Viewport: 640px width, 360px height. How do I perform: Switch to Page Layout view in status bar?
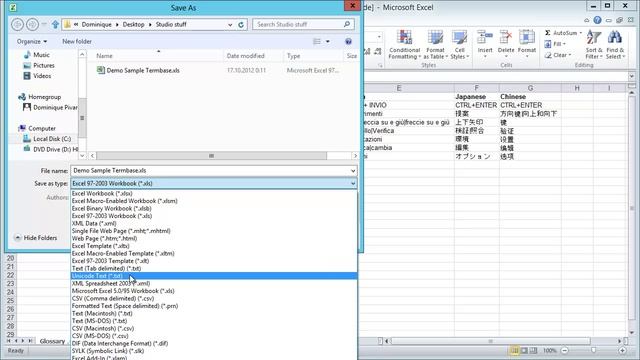click(524, 351)
